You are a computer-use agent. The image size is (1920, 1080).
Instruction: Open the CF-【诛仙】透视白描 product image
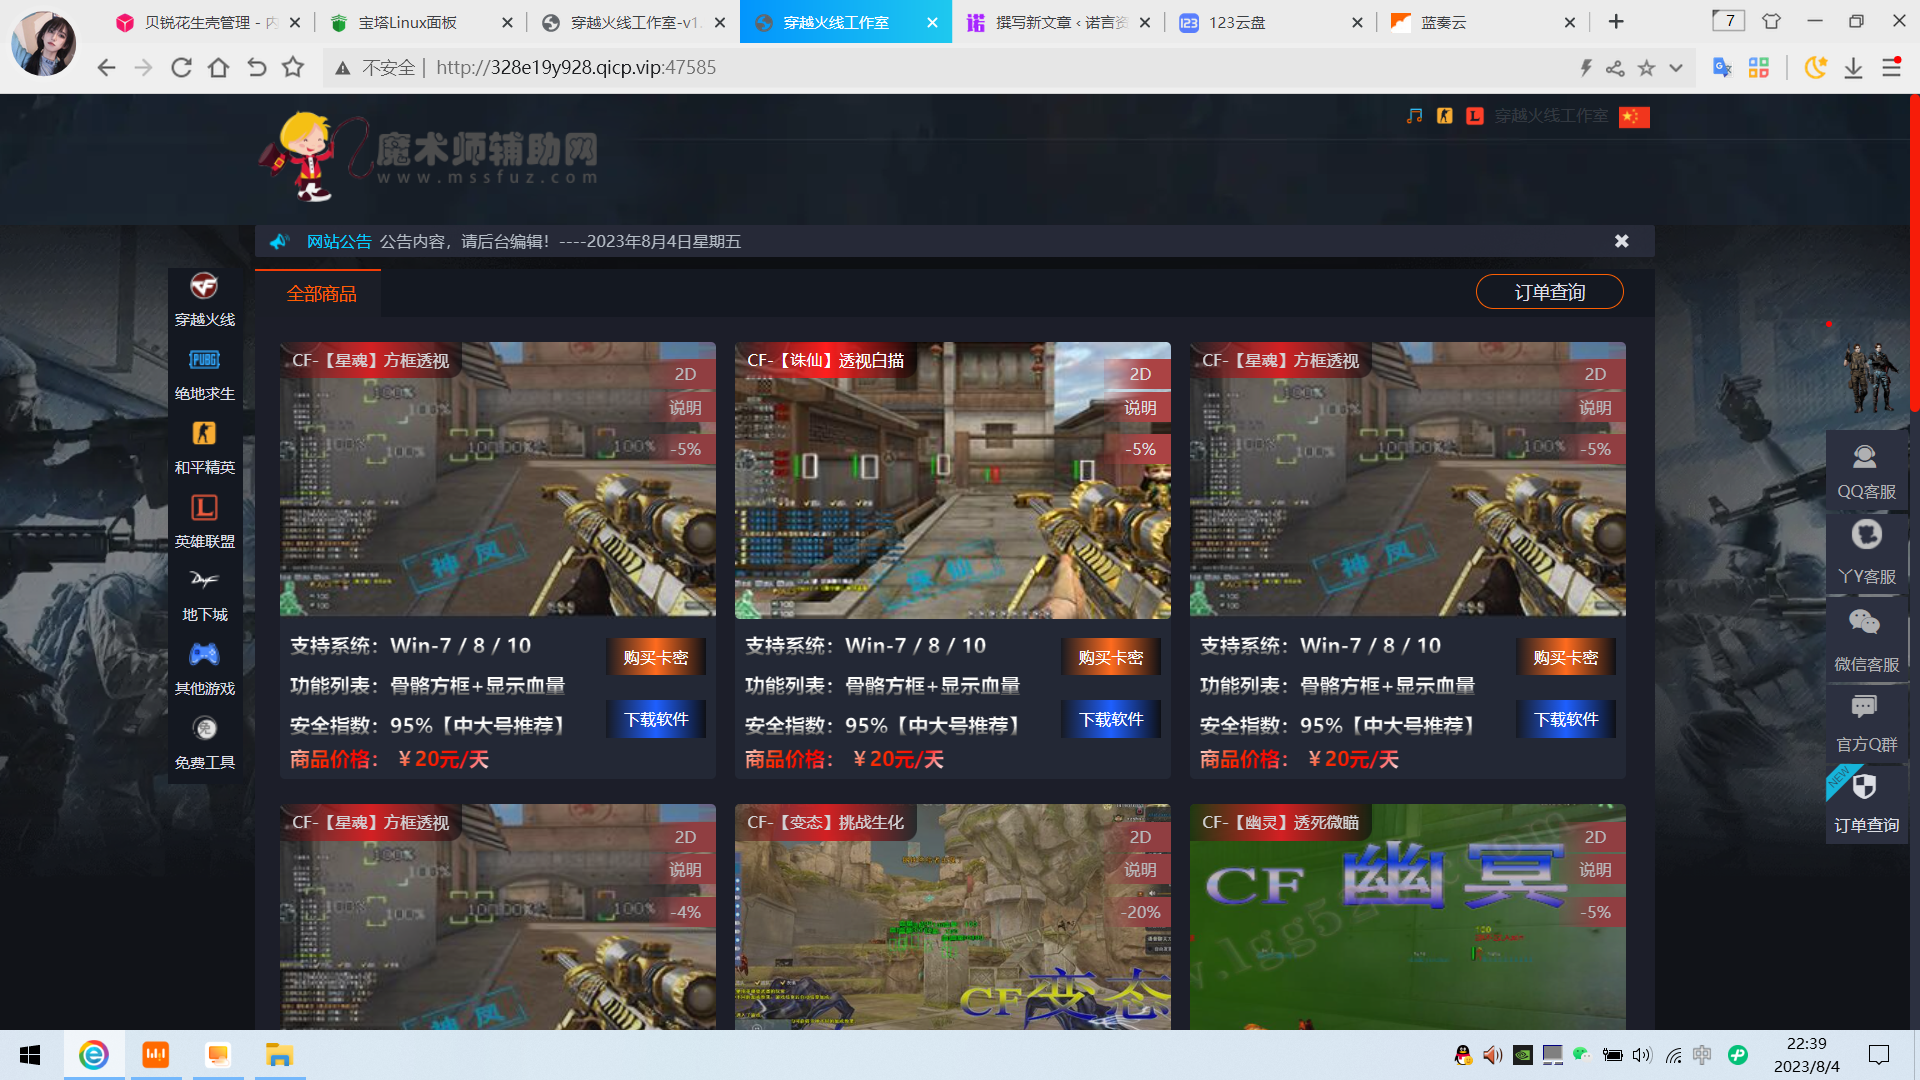point(952,480)
